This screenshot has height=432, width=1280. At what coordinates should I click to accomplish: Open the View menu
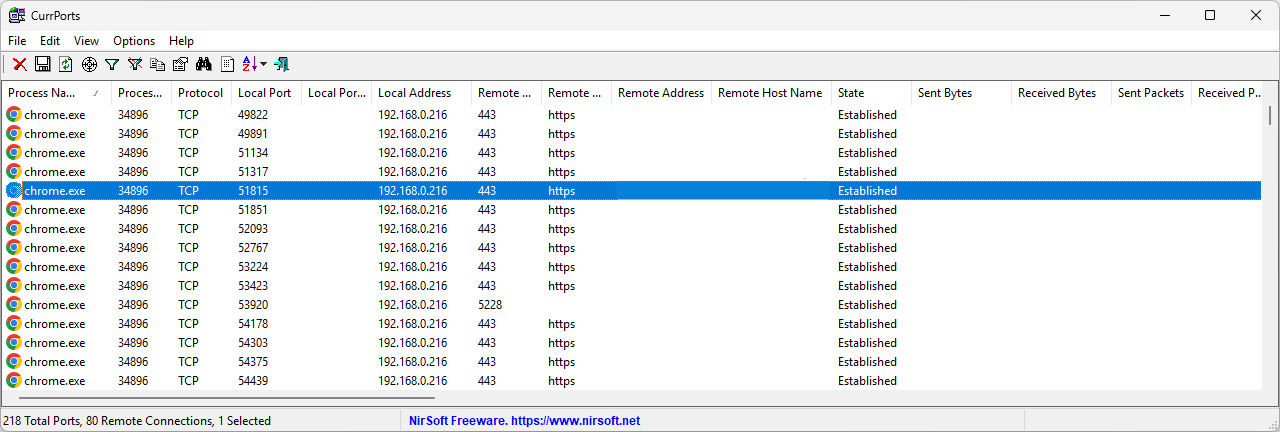click(86, 41)
